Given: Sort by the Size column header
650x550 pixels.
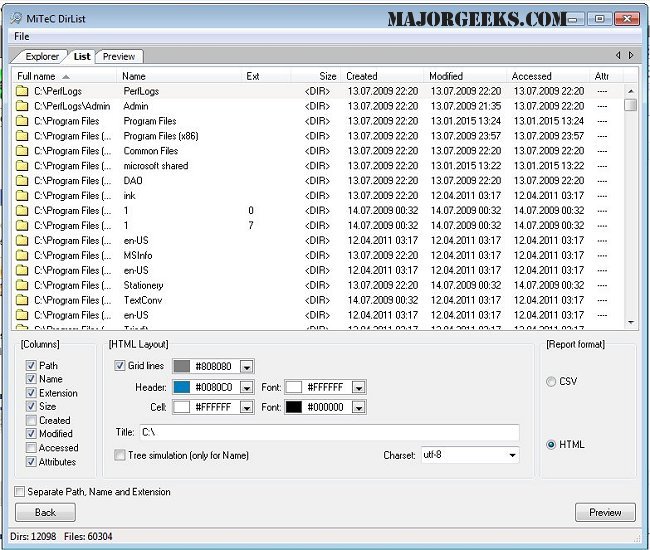Looking at the screenshot, I should tap(316, 76).
